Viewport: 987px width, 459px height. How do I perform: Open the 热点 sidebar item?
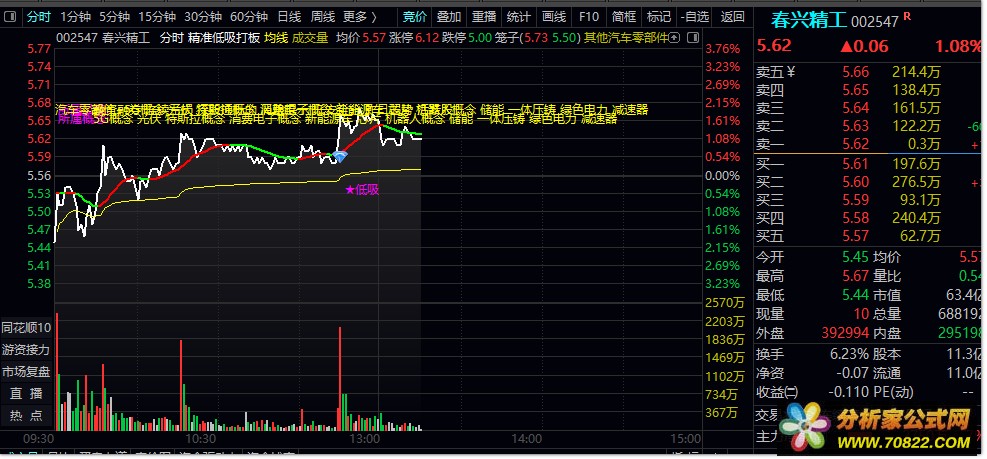click(x=26, y=416)
